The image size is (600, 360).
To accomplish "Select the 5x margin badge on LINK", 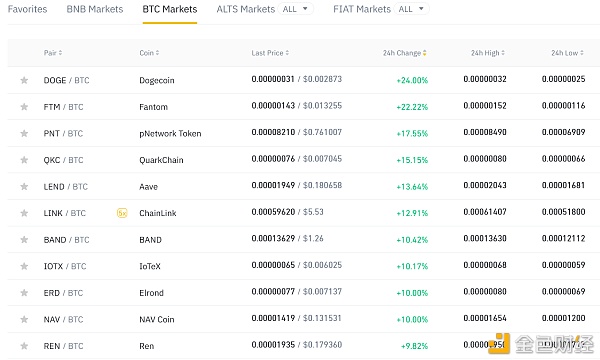I will [122, 213].
